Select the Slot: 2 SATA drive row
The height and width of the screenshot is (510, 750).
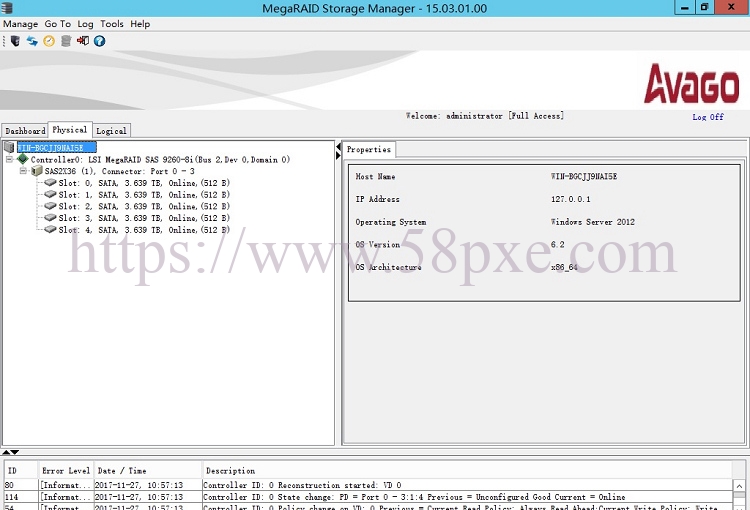click(144, 206)
